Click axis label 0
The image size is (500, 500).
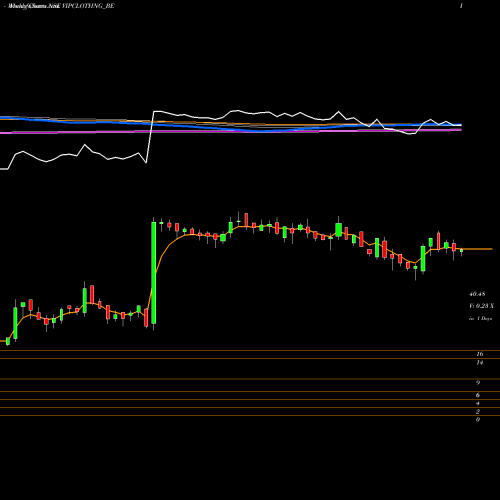(x=478, y=419)
